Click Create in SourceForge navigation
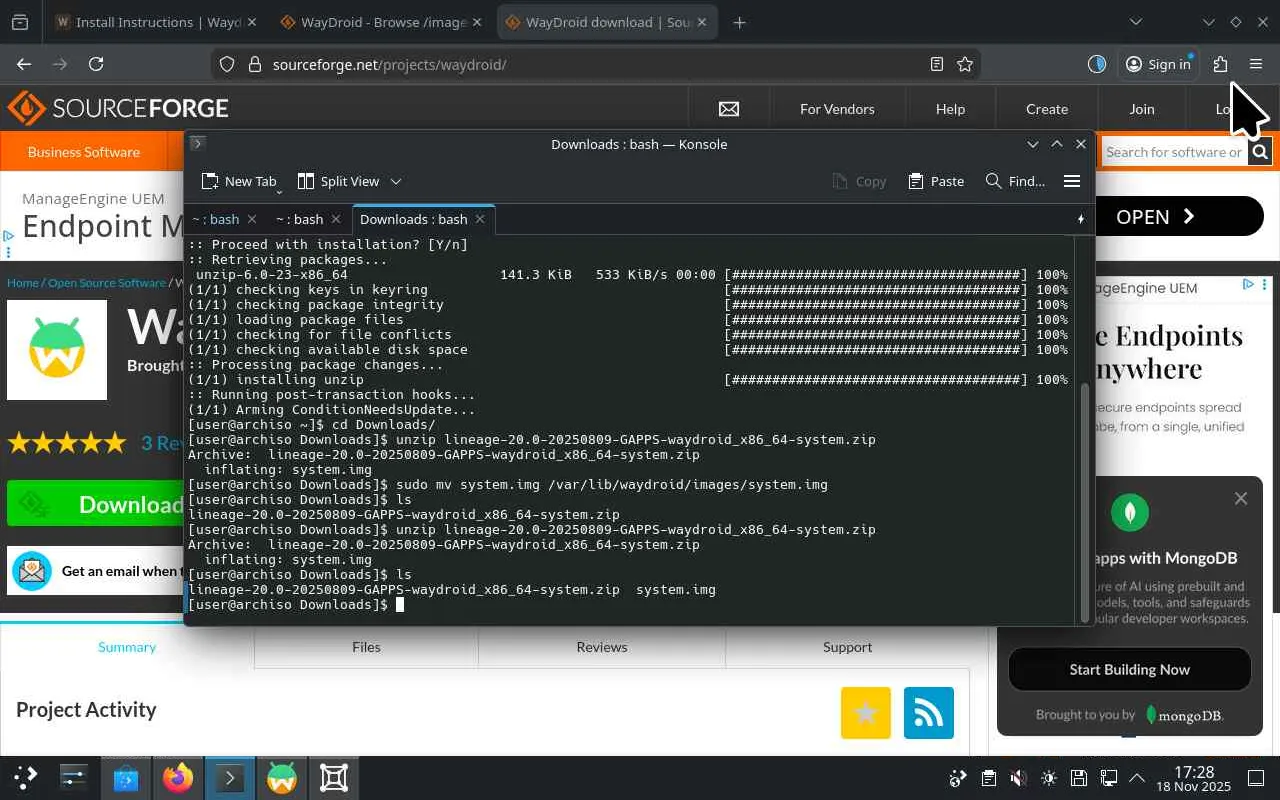Viewport: 1280px width, 800px height. pos(1047,109)
